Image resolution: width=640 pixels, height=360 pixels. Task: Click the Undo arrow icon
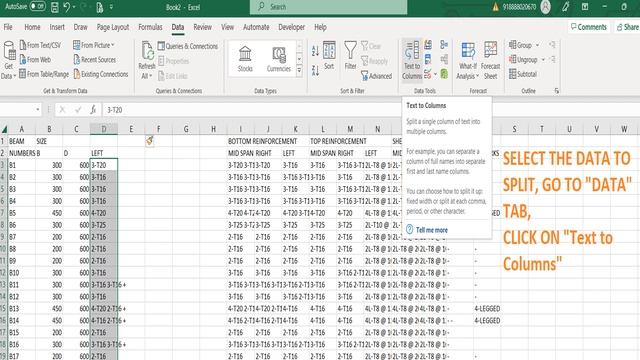[x=67, y=7]
